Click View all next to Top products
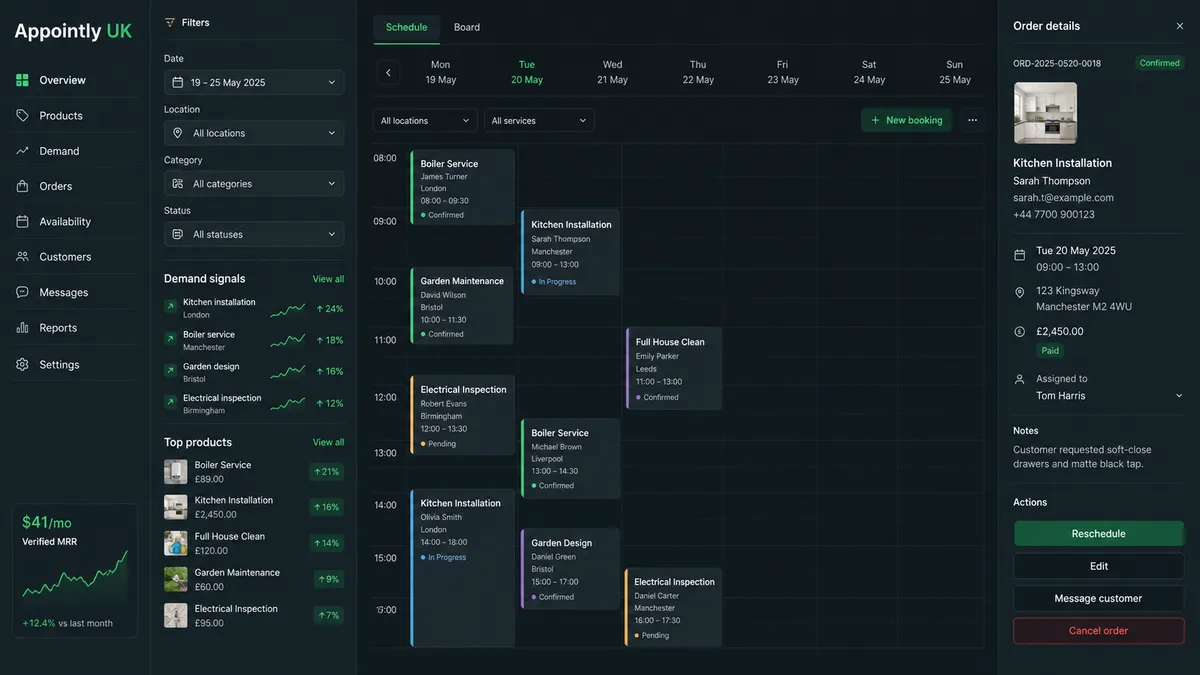 point(328,442)
